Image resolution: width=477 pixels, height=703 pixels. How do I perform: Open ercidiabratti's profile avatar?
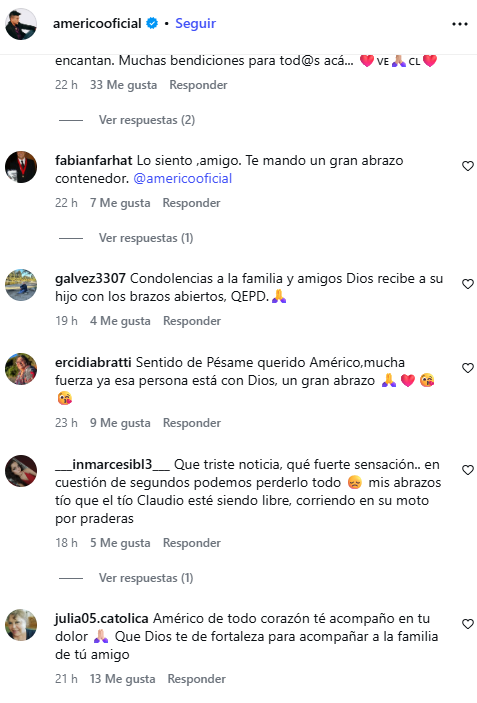point(21,369)
